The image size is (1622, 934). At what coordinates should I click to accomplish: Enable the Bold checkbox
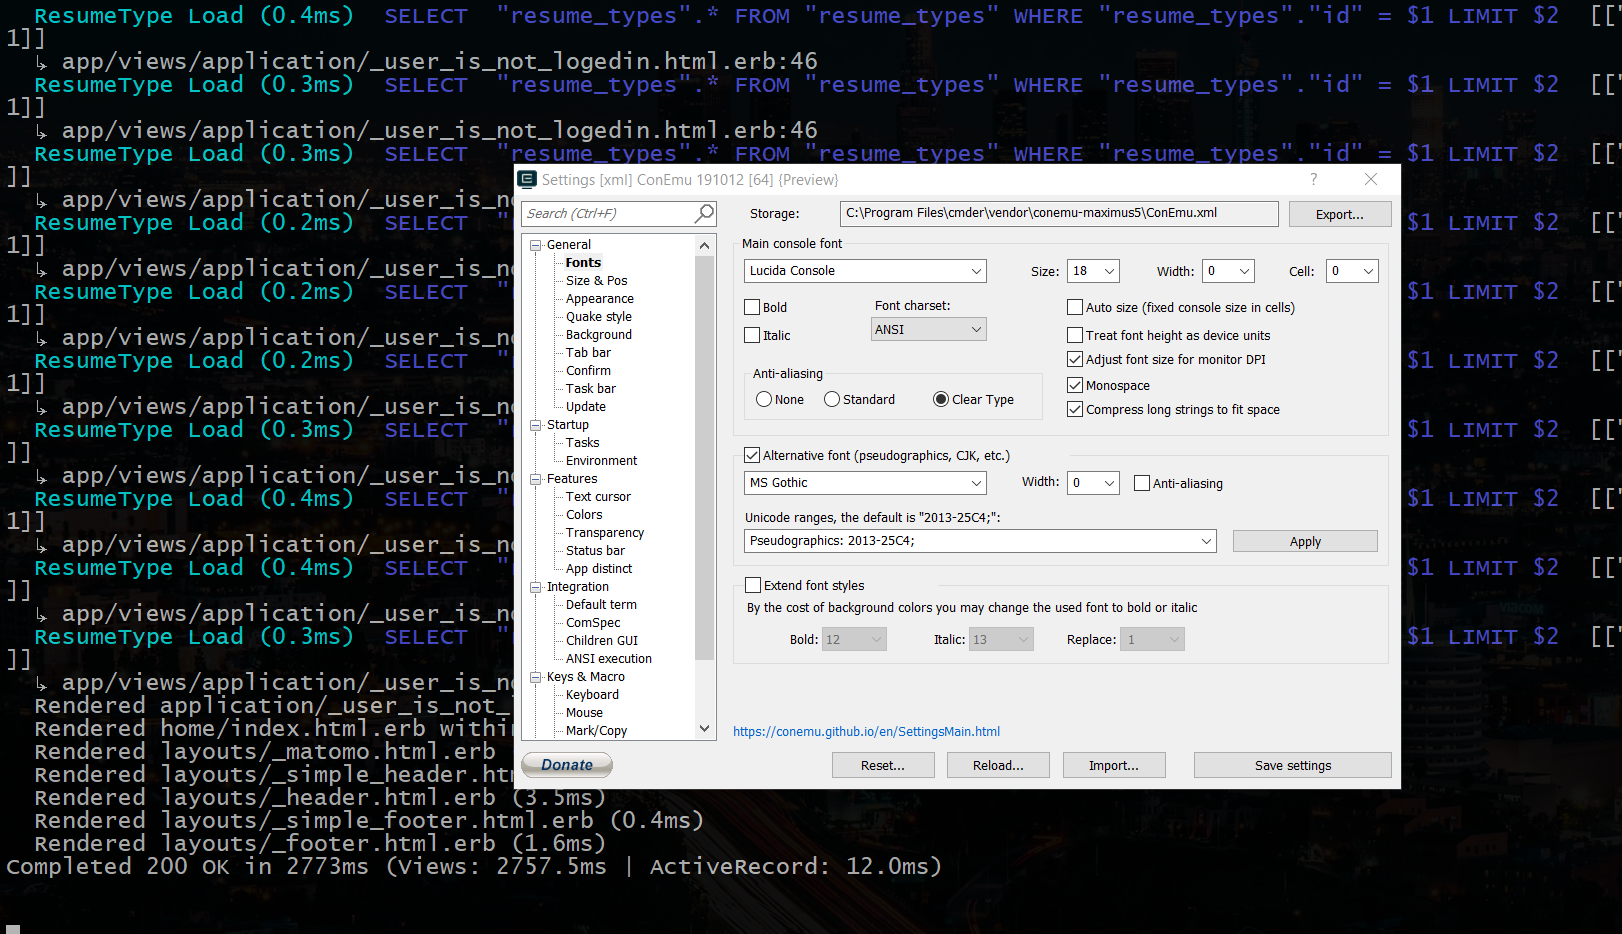[x=752, y=307]
